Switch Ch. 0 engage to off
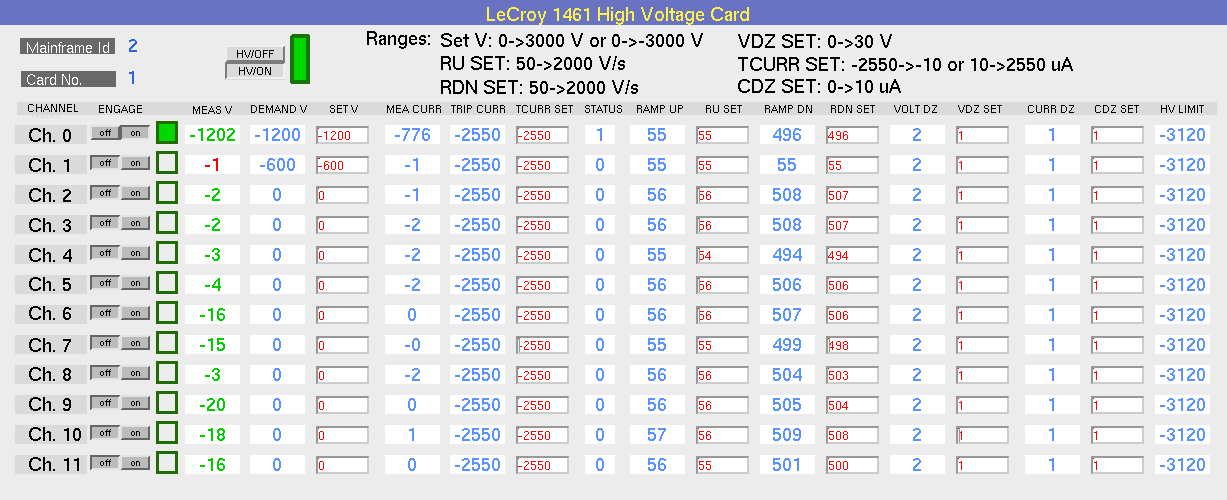 pos(105,132)
